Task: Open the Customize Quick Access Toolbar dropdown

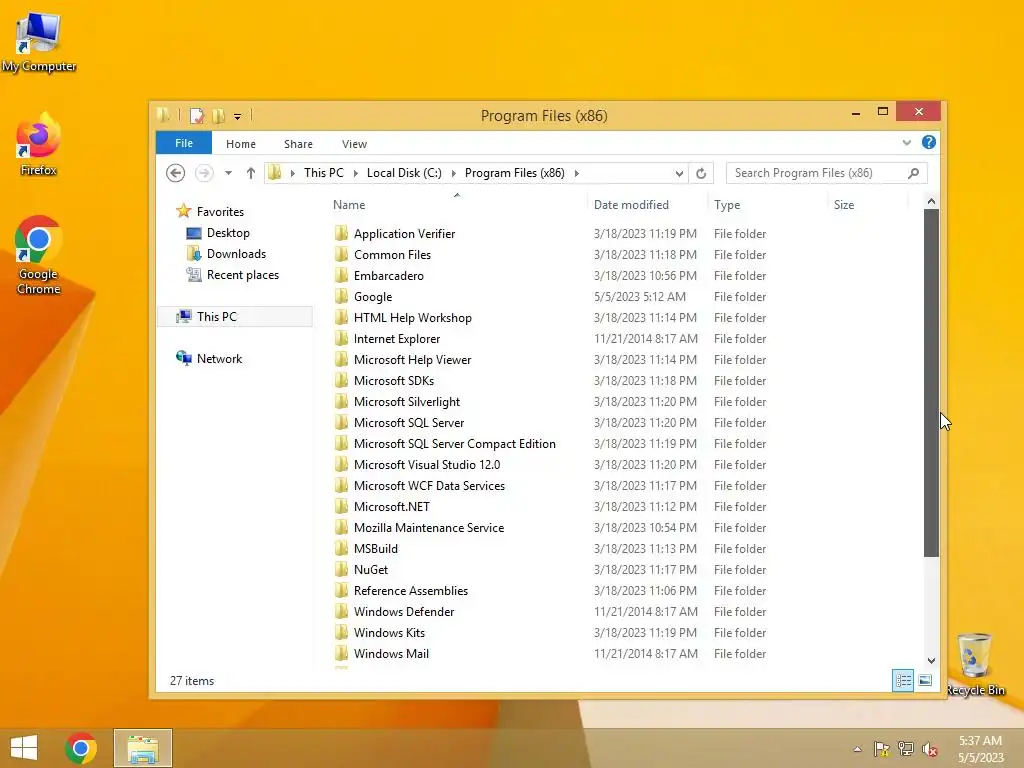Action: tap(238, 117)
